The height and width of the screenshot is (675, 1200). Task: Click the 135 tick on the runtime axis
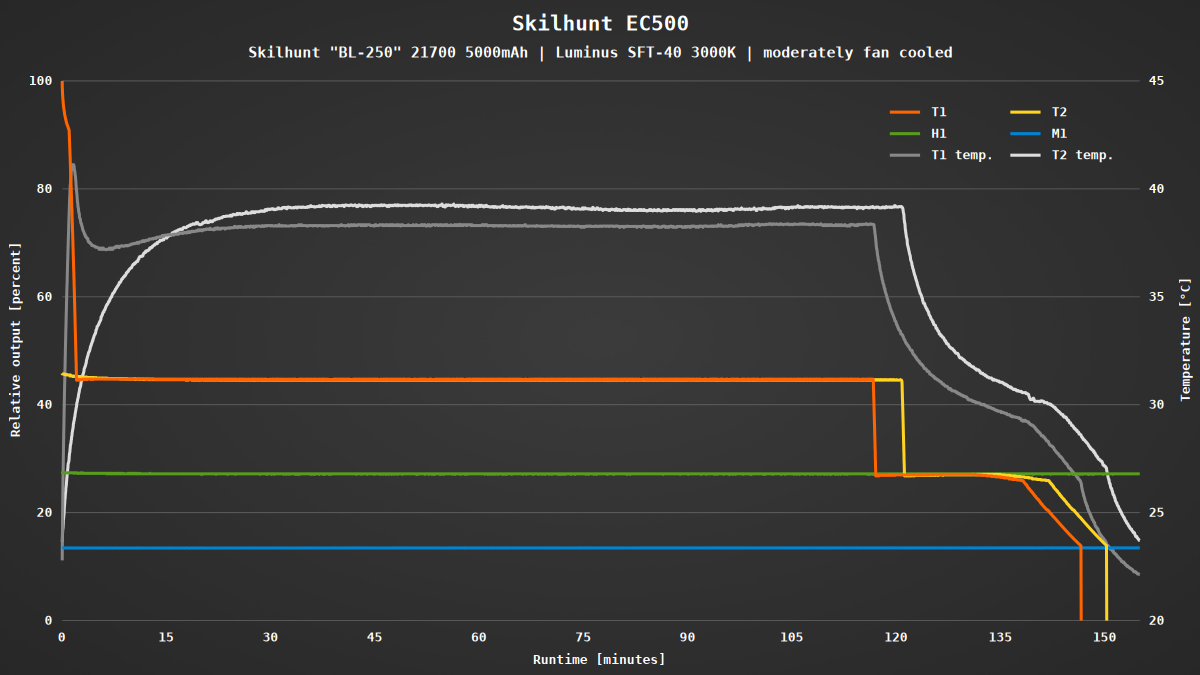tap(1000, 637)
